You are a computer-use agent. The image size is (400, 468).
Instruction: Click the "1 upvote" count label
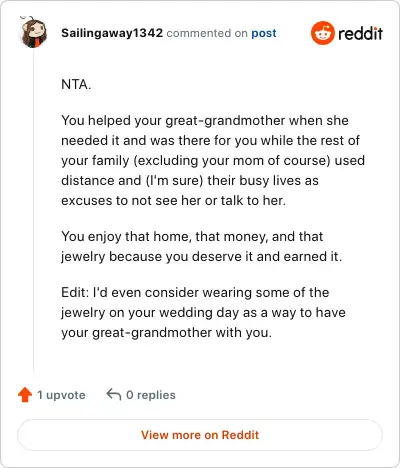pos(61,395)
